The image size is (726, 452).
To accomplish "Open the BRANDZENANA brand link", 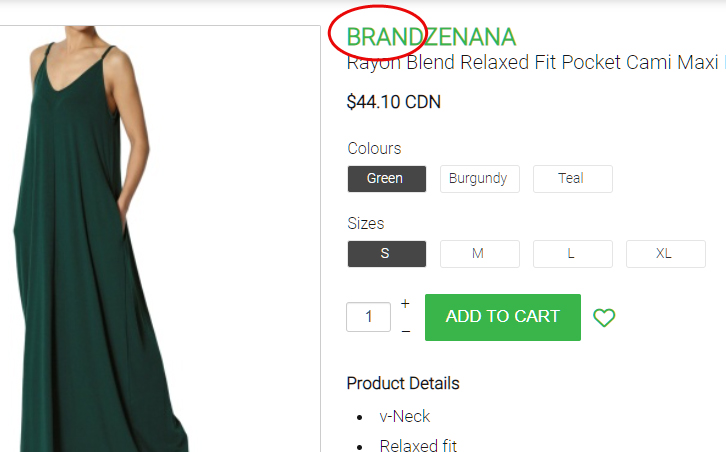I will point(431,37).
